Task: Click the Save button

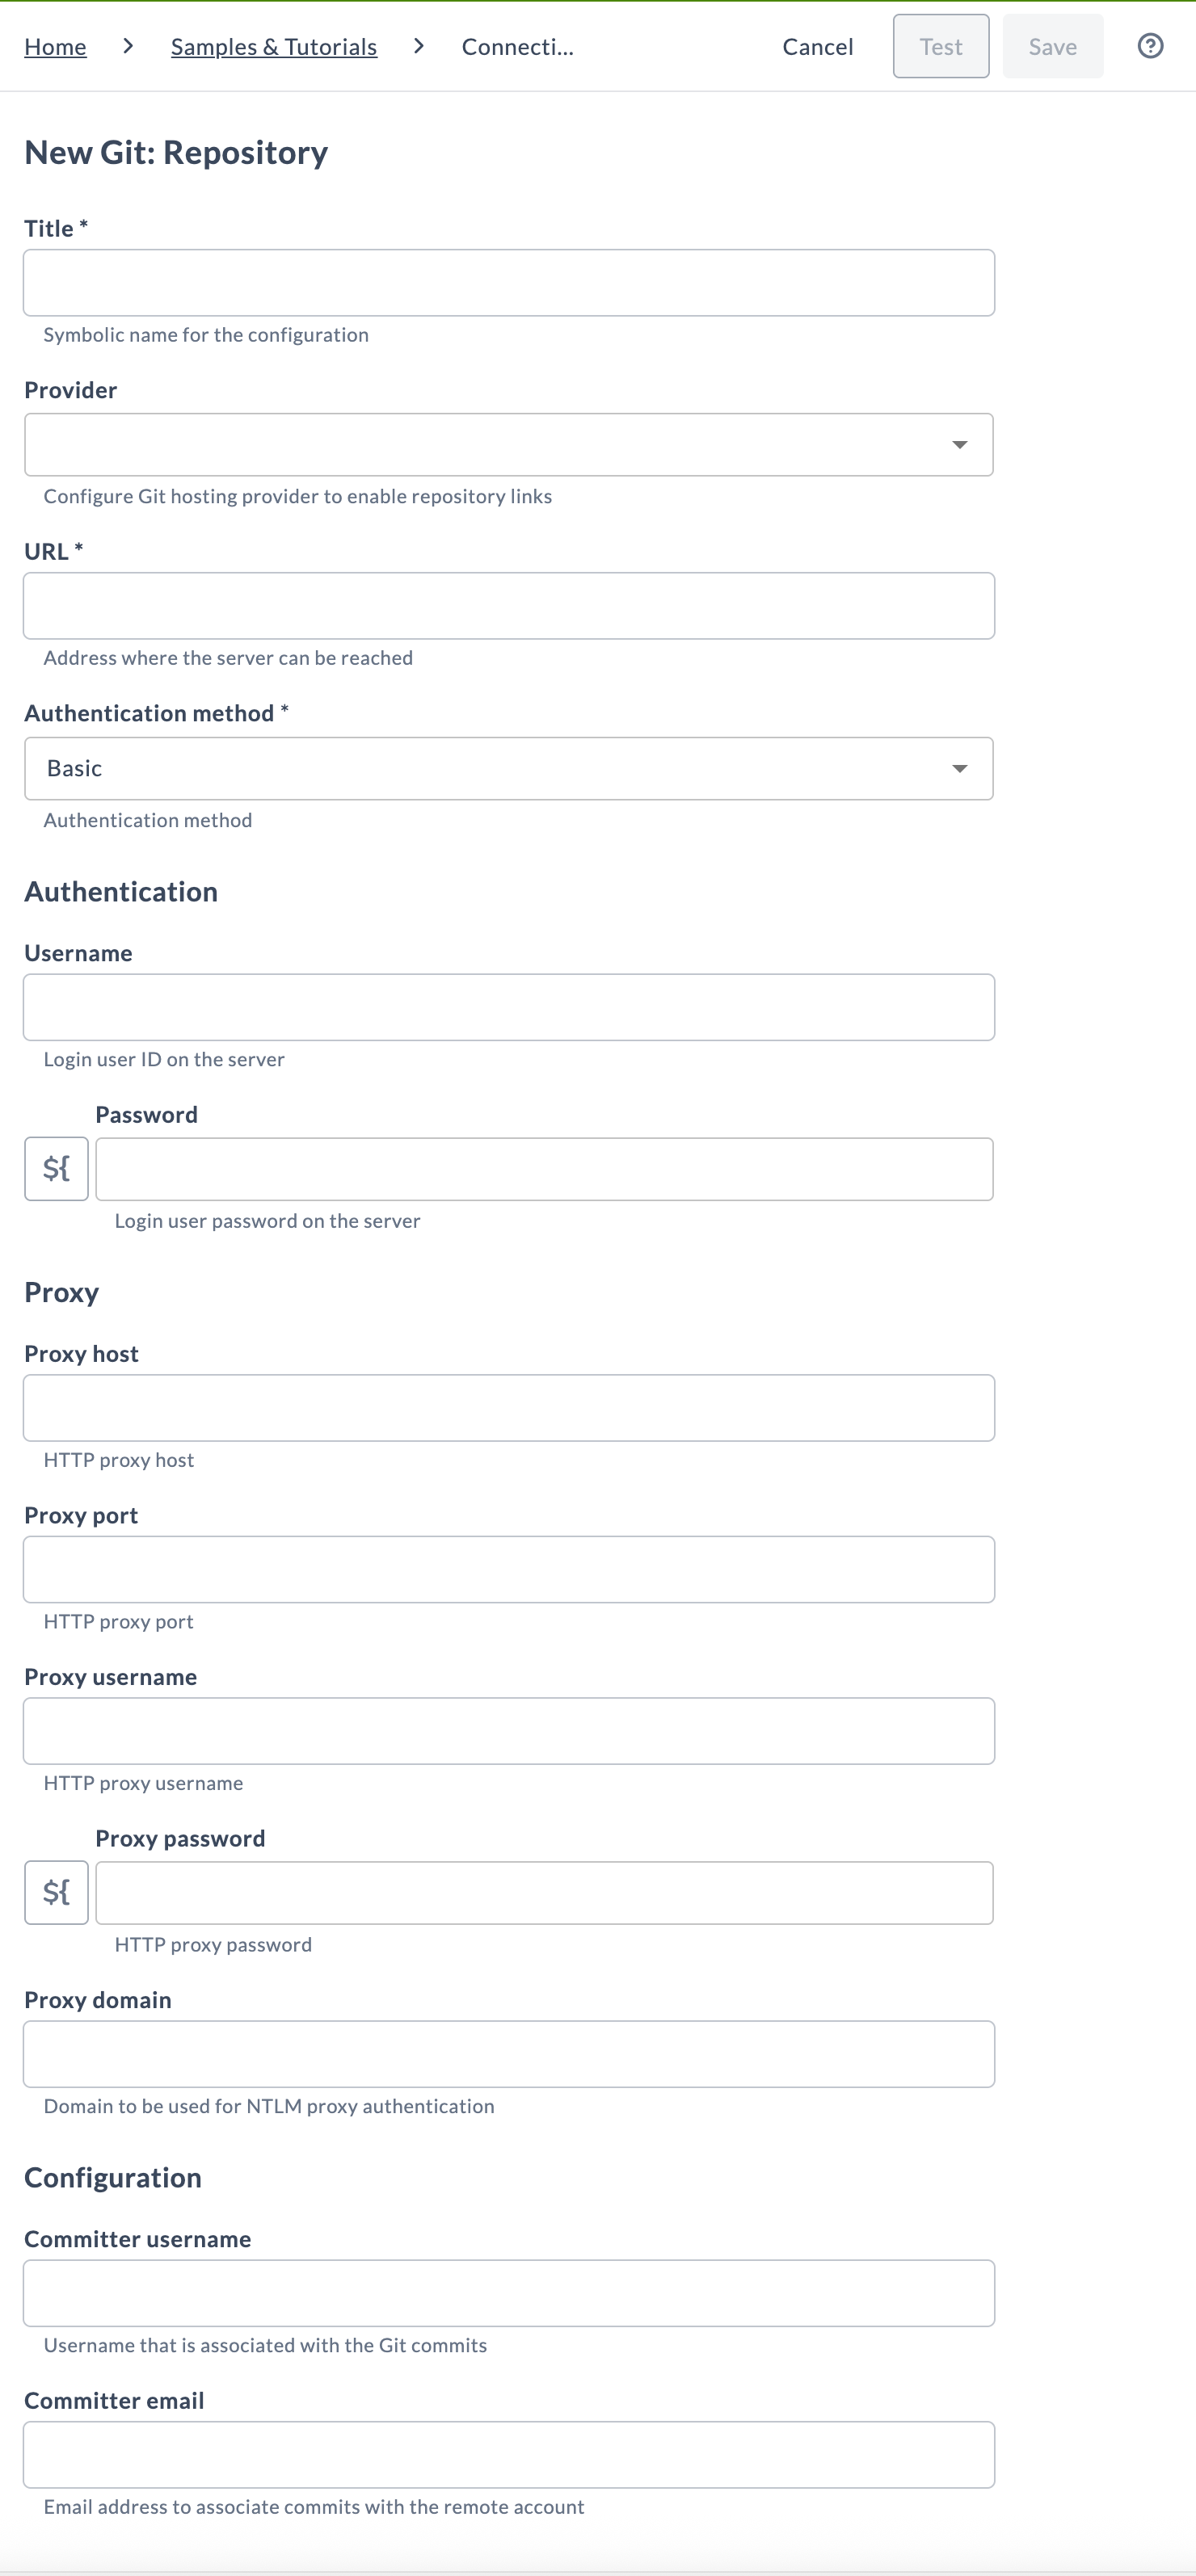Action: click(x=1052, y=45)
